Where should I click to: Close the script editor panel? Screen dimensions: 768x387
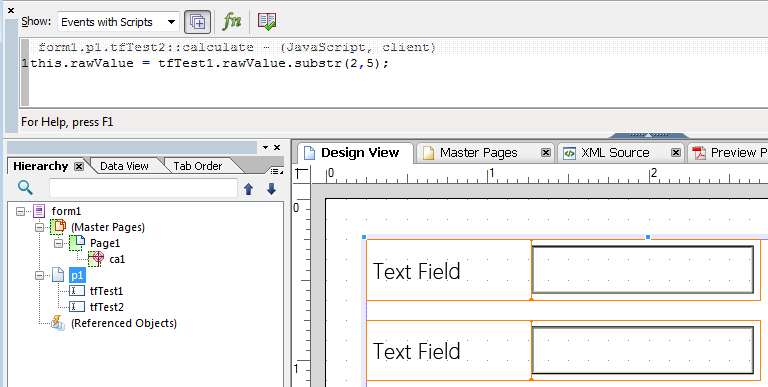point(11,10)
